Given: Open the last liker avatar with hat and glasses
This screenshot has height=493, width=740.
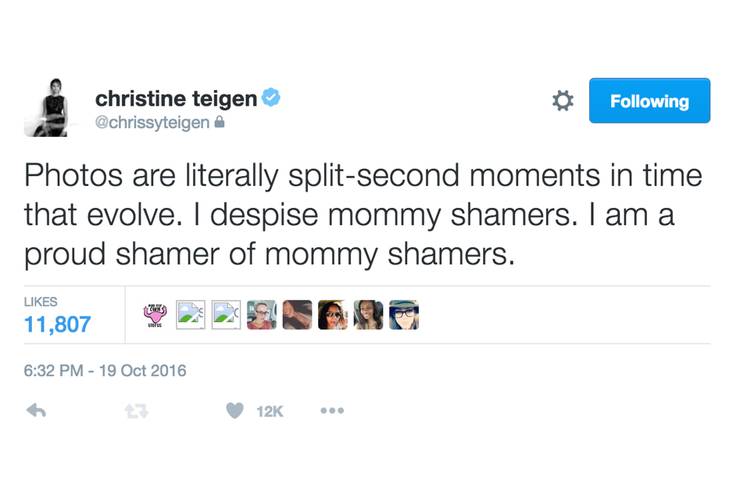Looking at the screenshot, I should [x=403, y=315].
